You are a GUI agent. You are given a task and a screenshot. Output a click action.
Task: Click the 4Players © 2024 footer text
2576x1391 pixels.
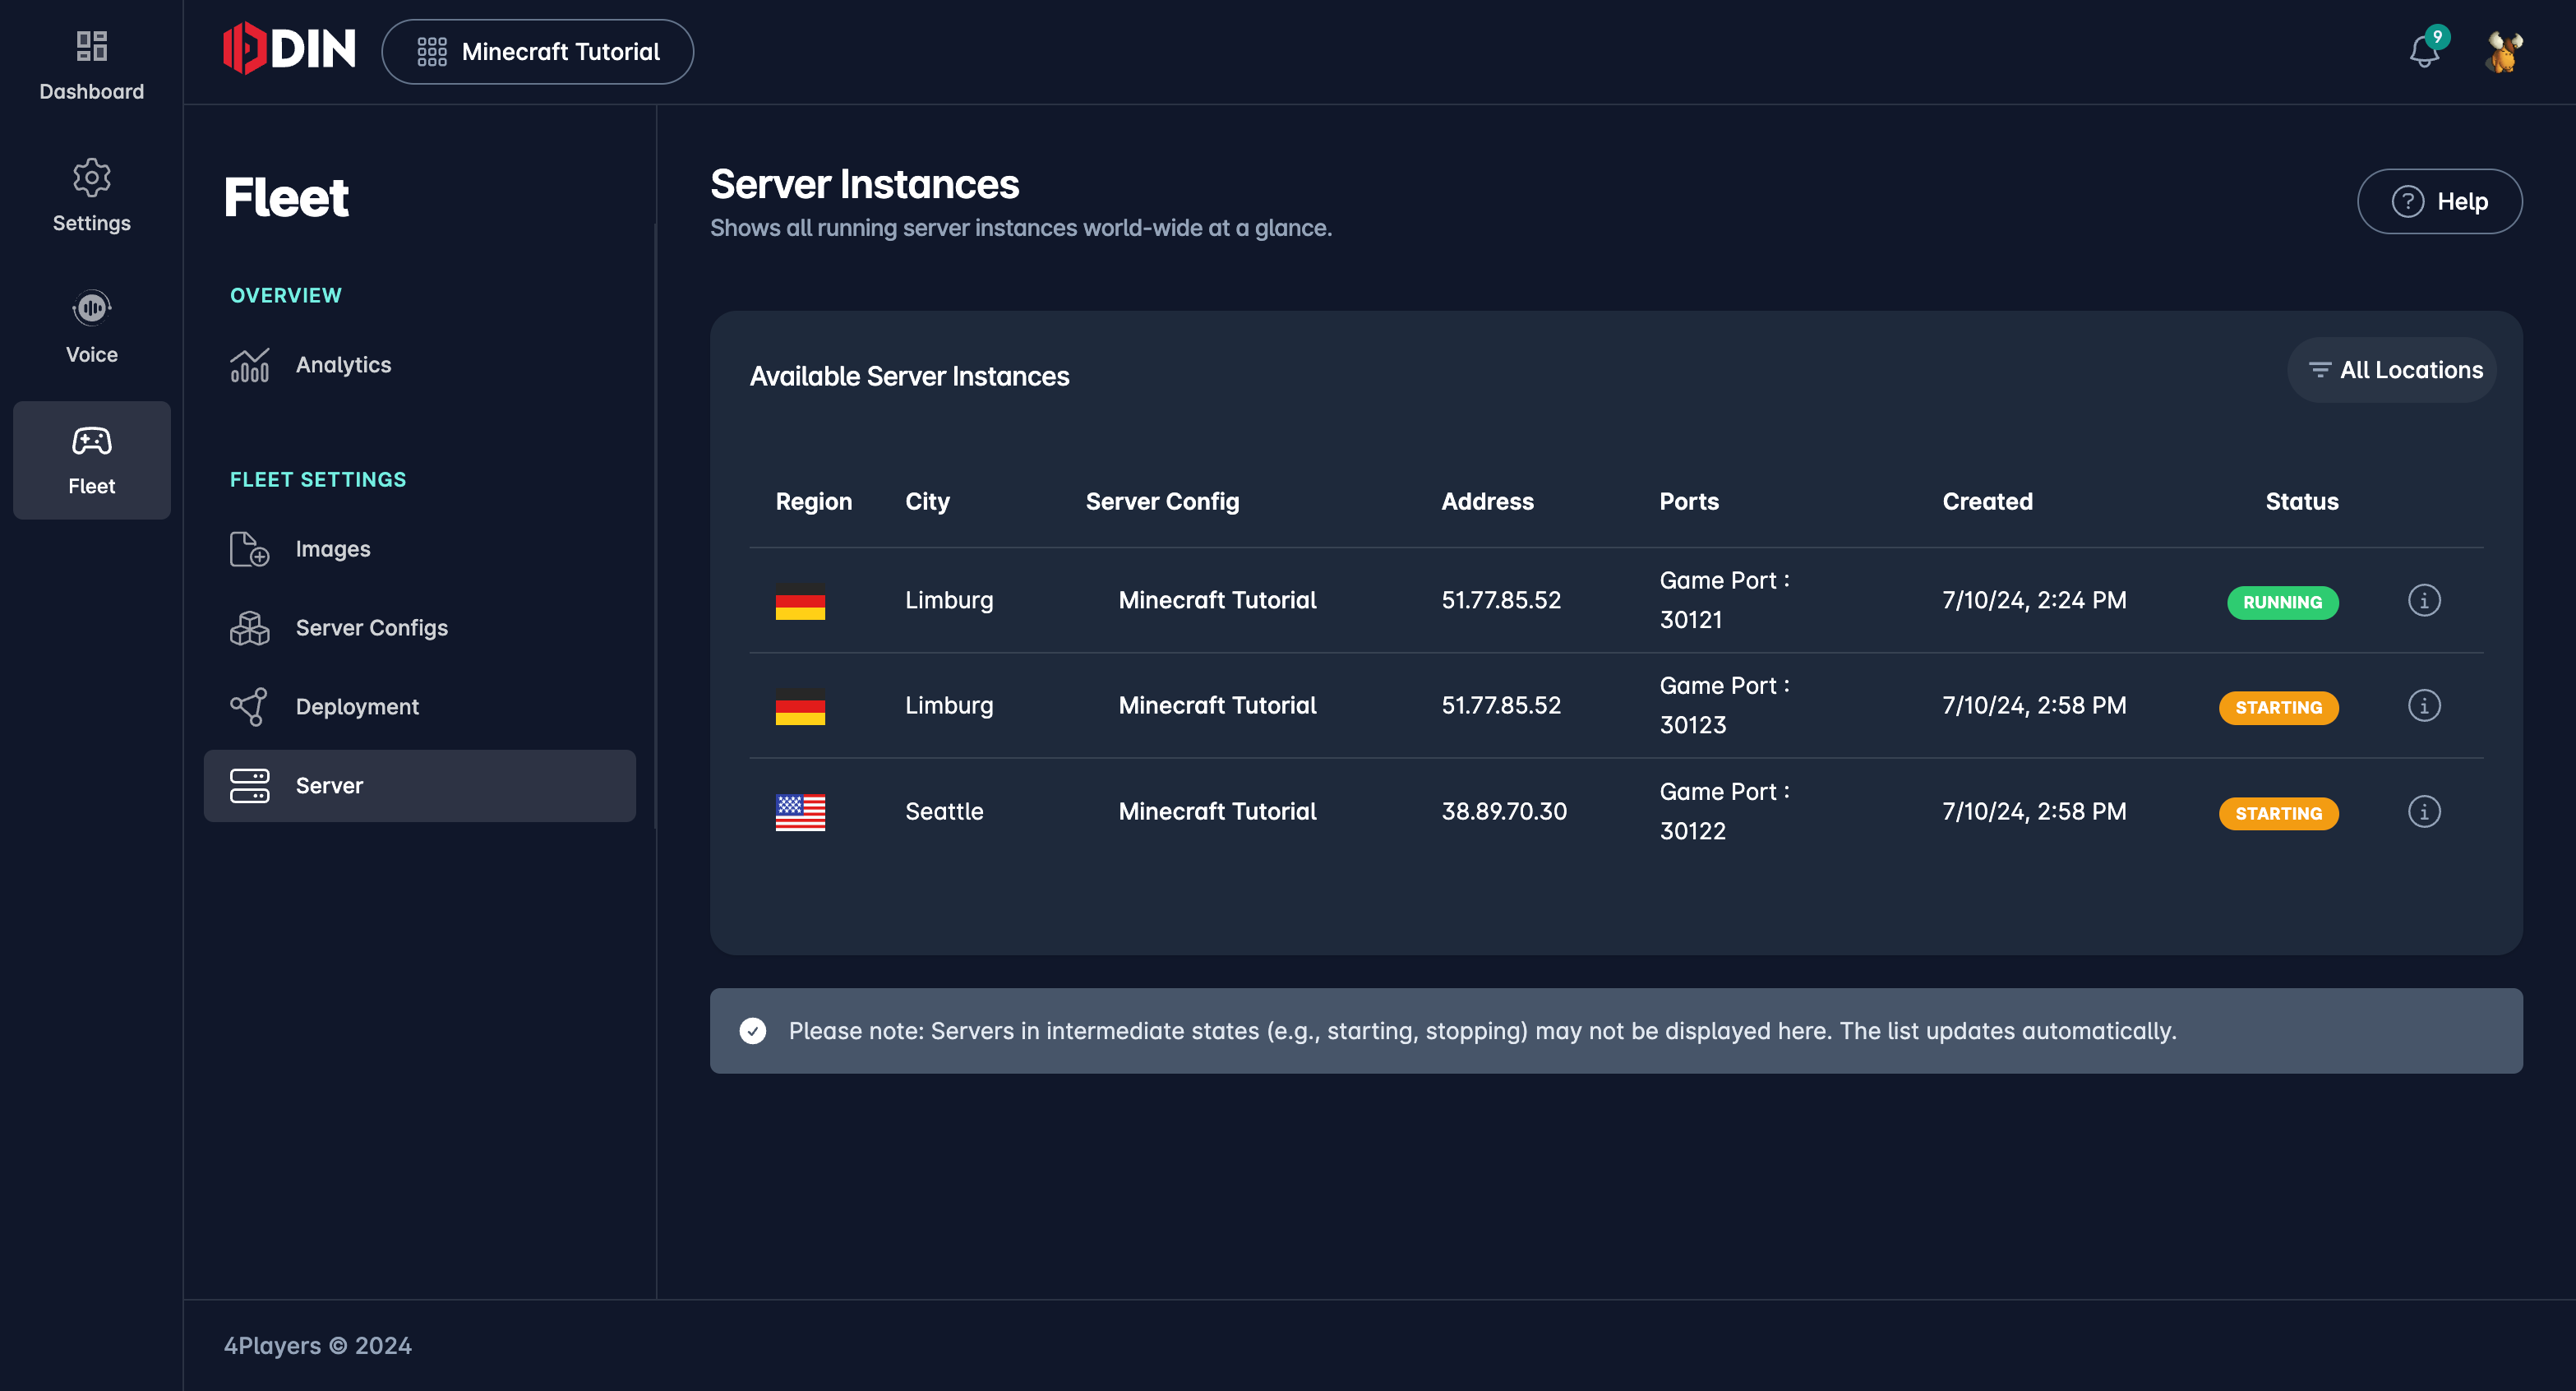pyautogui.click(x=317, y=1345)
